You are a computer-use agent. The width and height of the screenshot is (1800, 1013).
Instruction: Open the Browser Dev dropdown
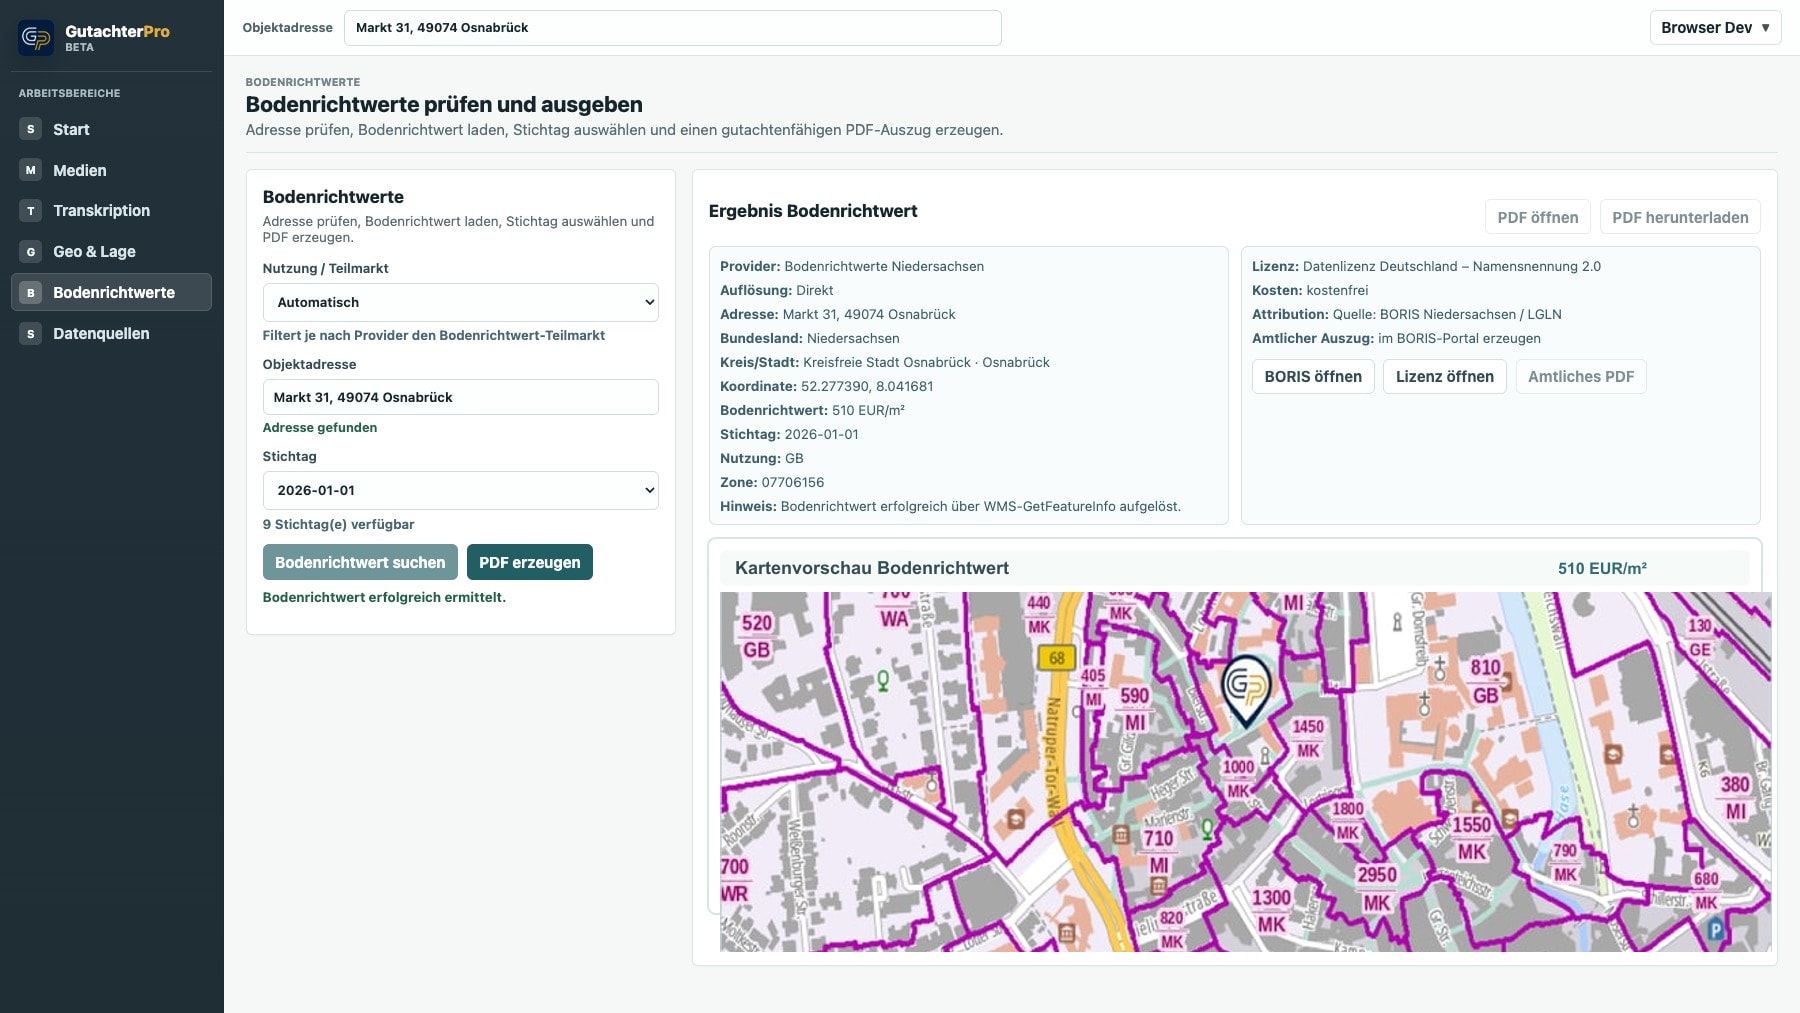(x=1716, y=28)
